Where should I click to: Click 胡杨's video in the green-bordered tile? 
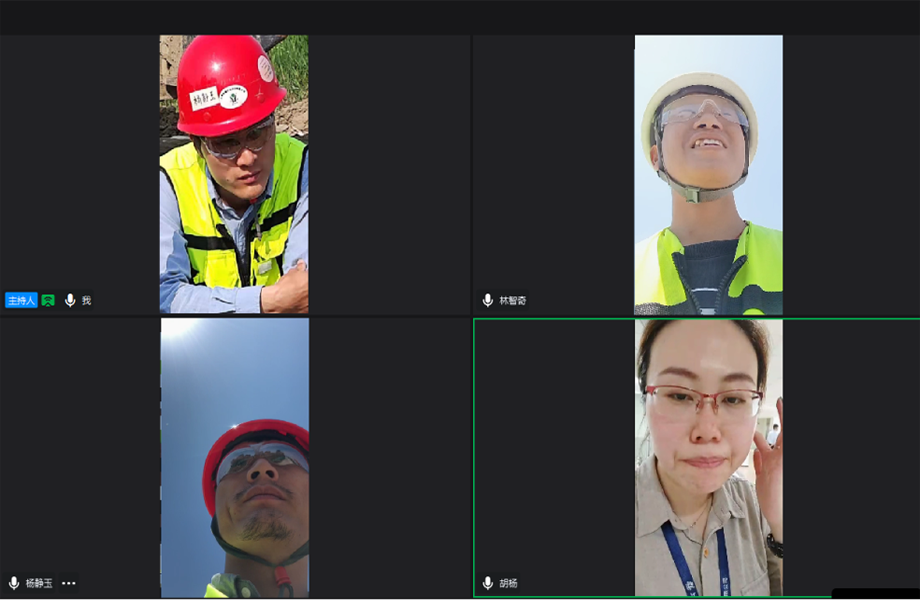tap(708, 458)
